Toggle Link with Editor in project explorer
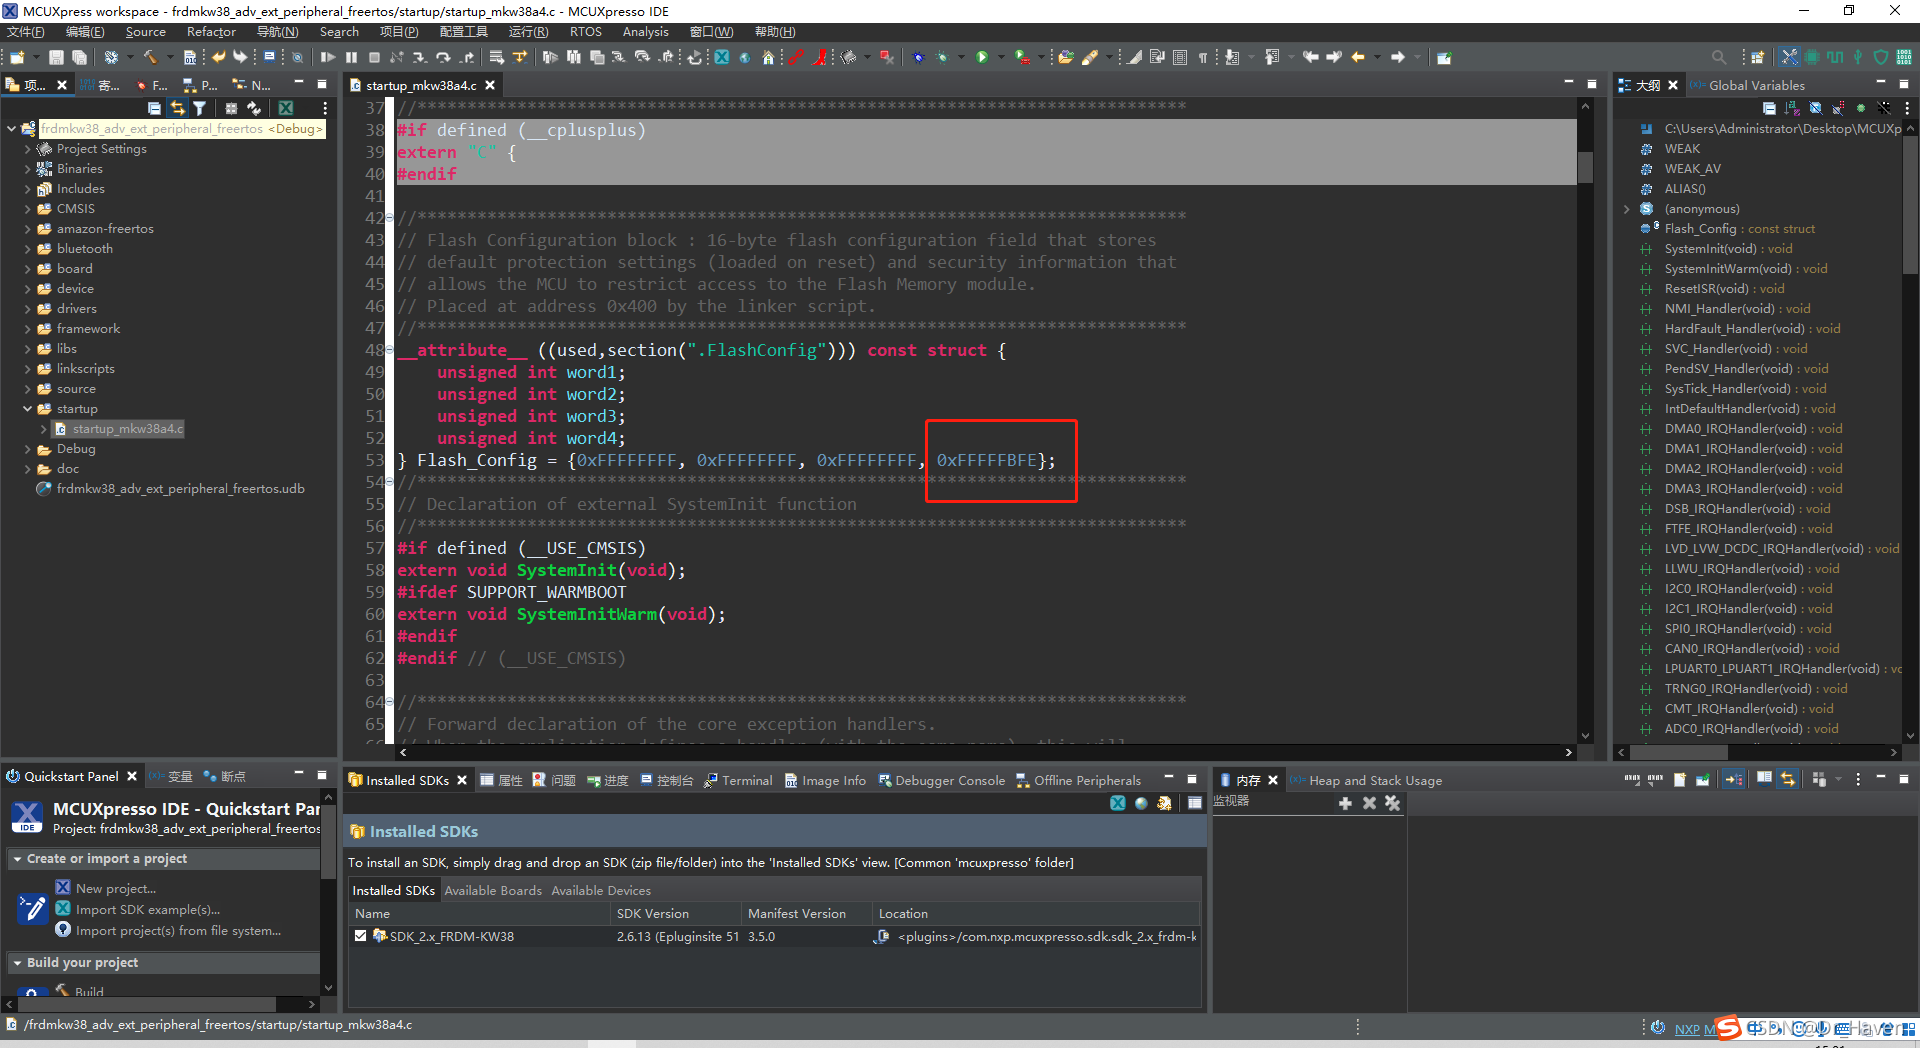This screenshot has width=1920, height=1048. [x=177, y=108]
